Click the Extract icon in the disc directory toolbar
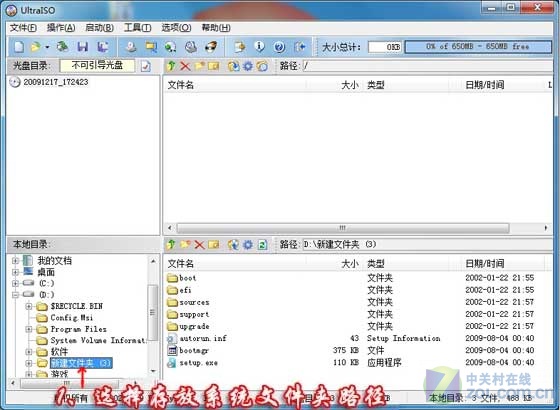The width and height of the screenshot is (560, 410). pyautogui.click(x=234, y=66)
